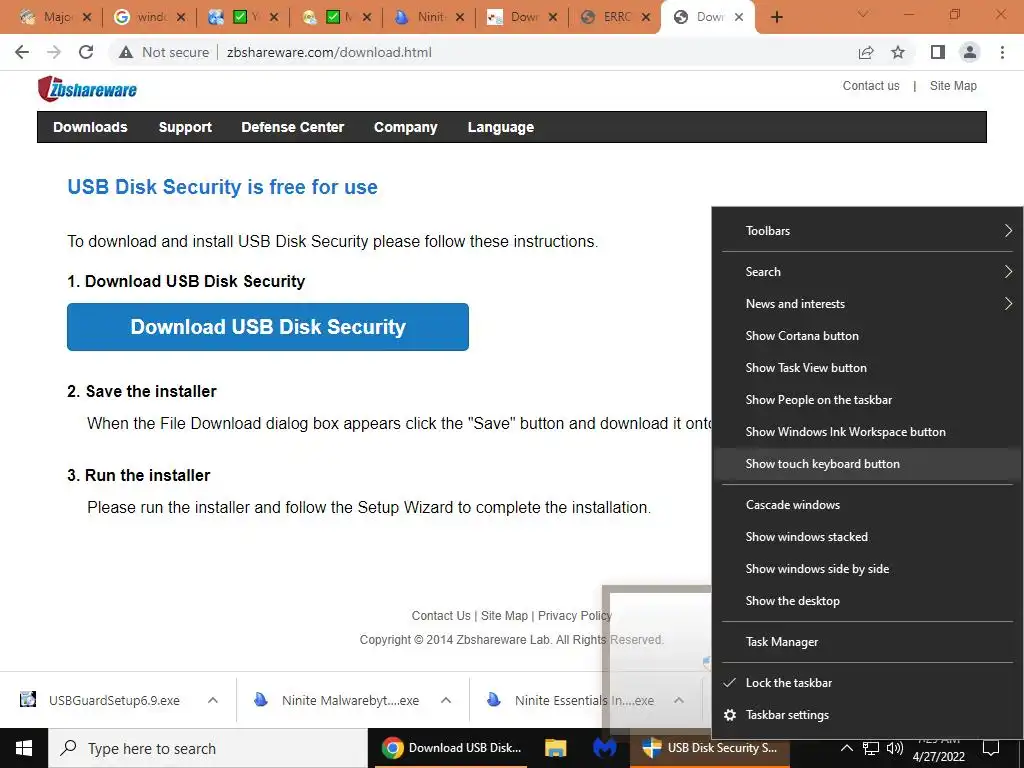The image size is (1024, 768).
Task: Open the Support navigation link
Action: [185, 127]
